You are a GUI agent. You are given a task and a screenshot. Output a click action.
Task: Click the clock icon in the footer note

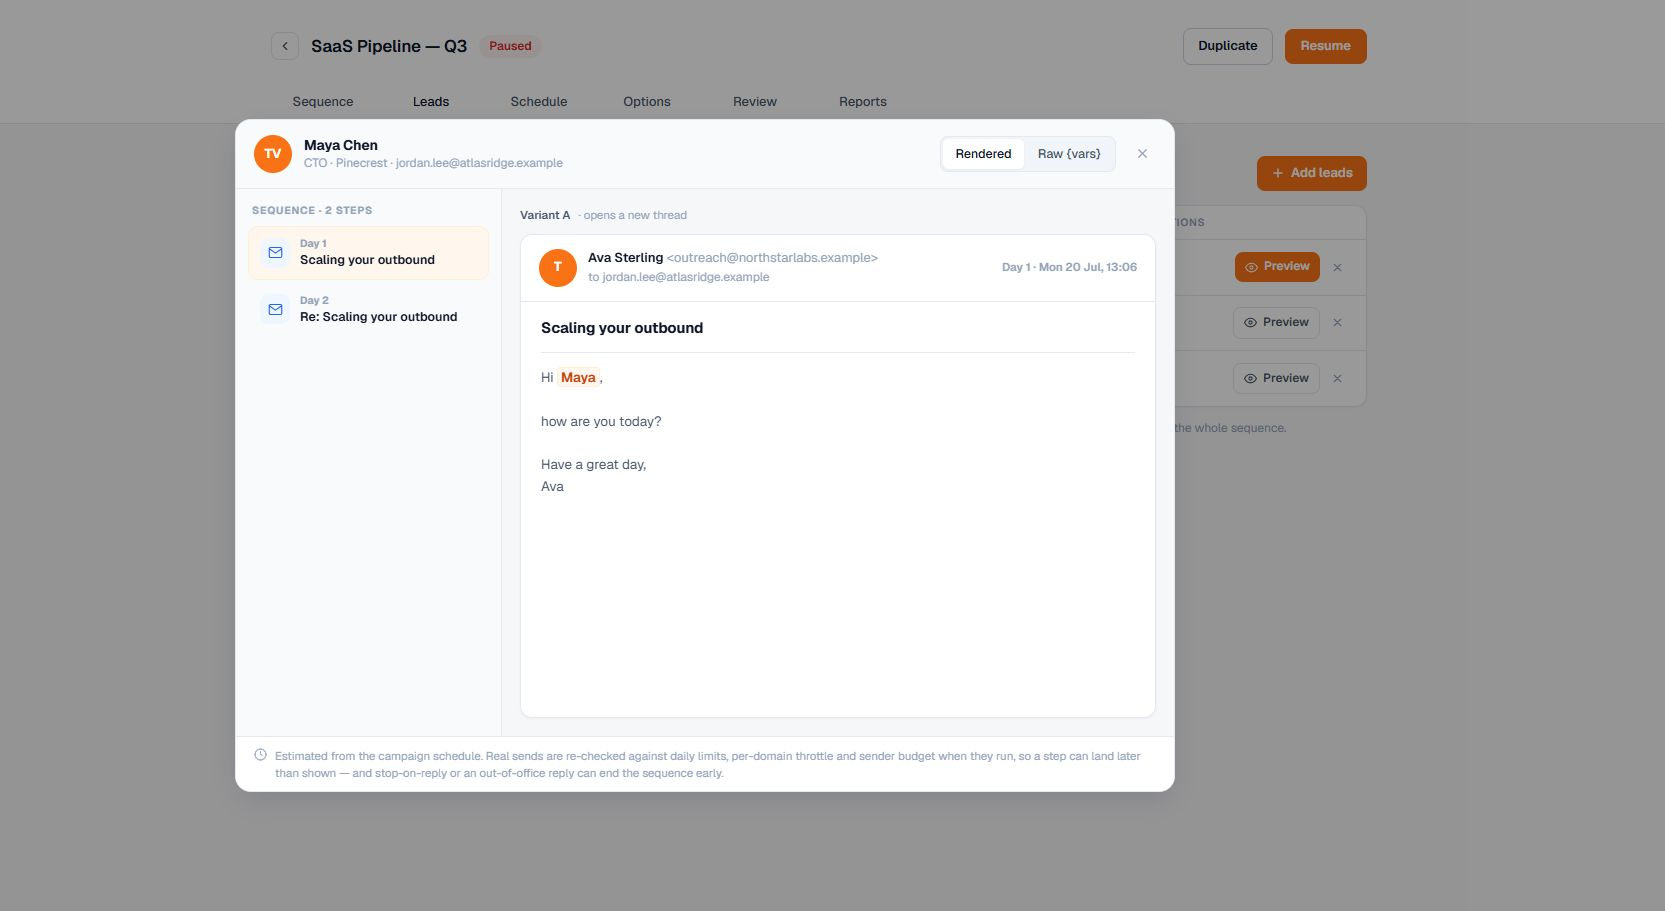(x=260, y=755)
